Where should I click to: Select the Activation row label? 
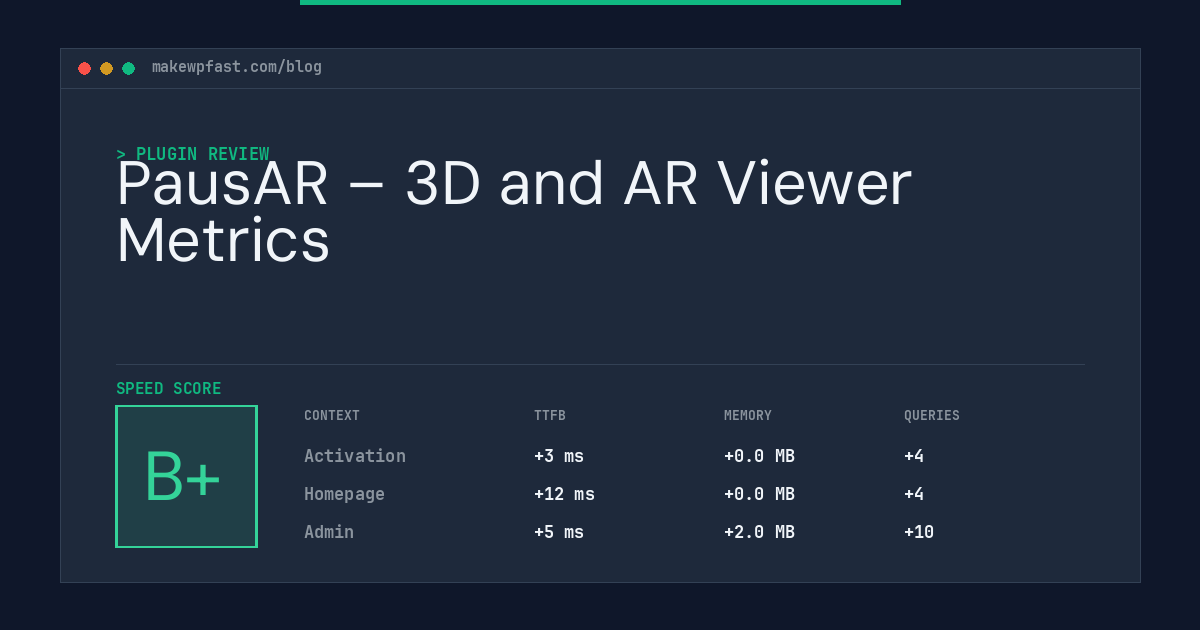tap(355, 456)
